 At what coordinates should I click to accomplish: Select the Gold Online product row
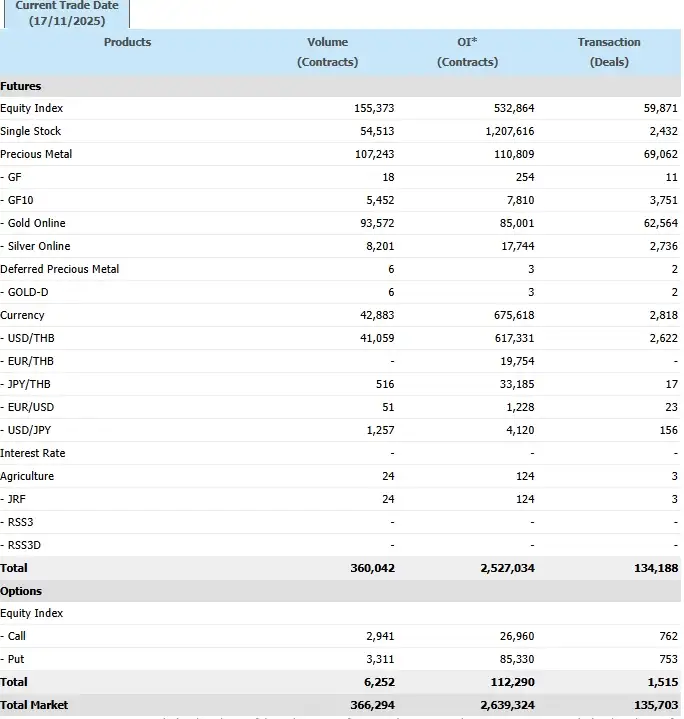(36, 223)
